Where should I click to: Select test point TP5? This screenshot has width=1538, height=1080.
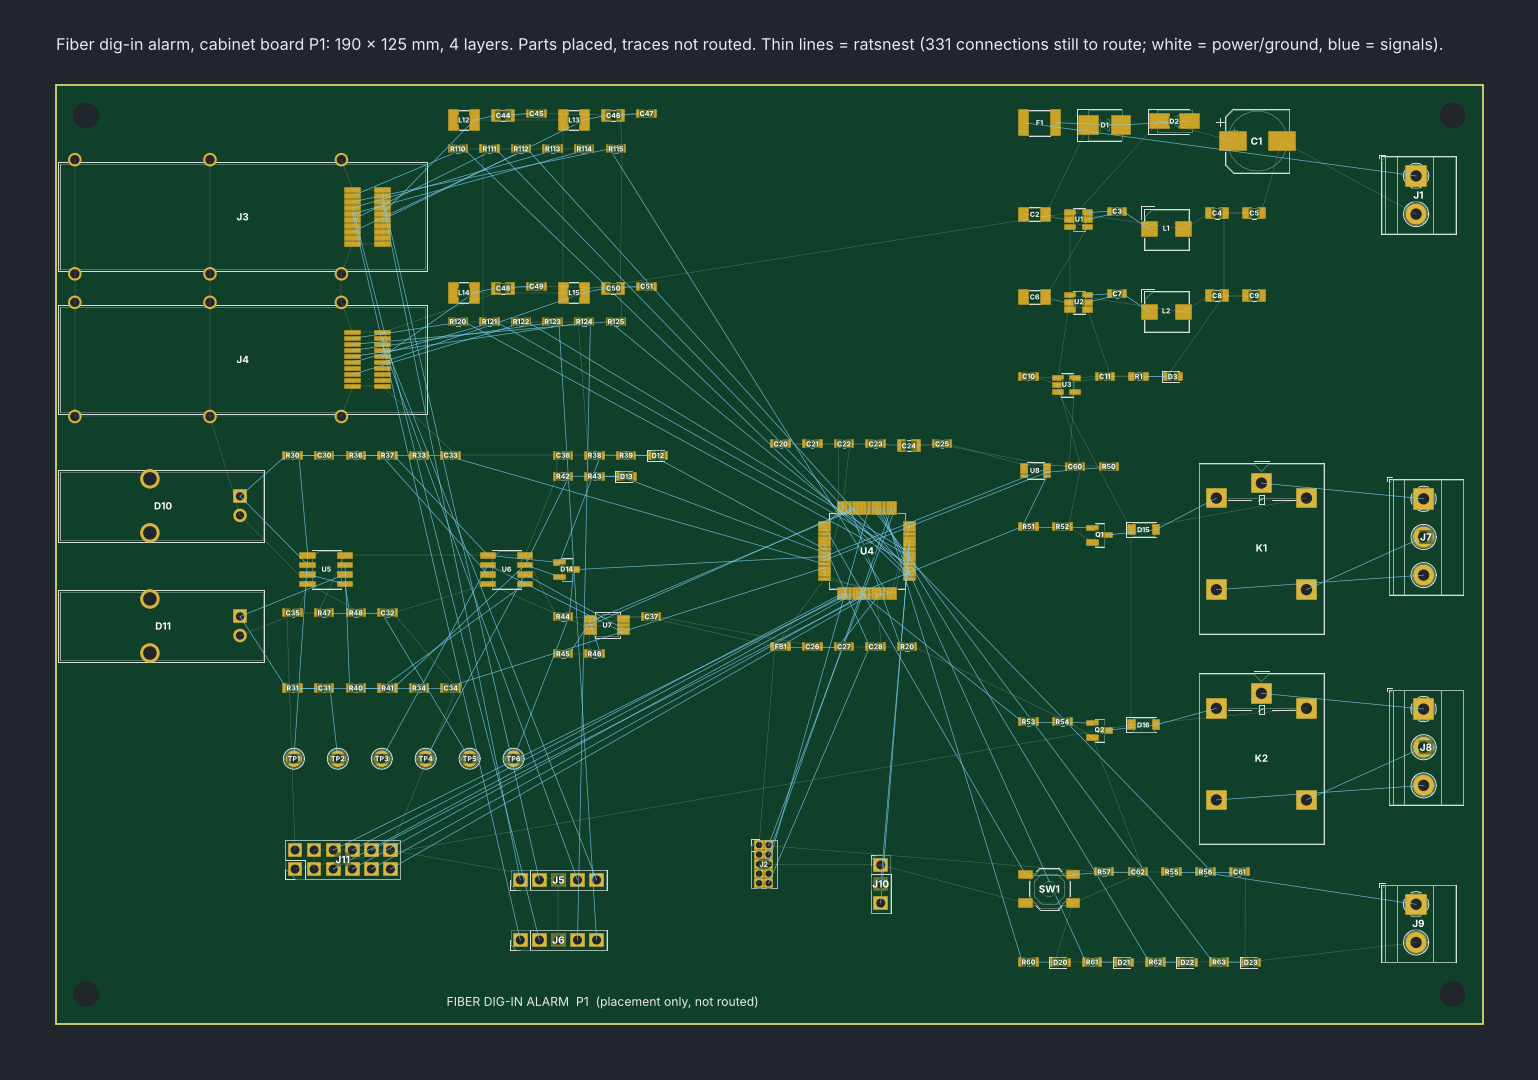point(470,759)
